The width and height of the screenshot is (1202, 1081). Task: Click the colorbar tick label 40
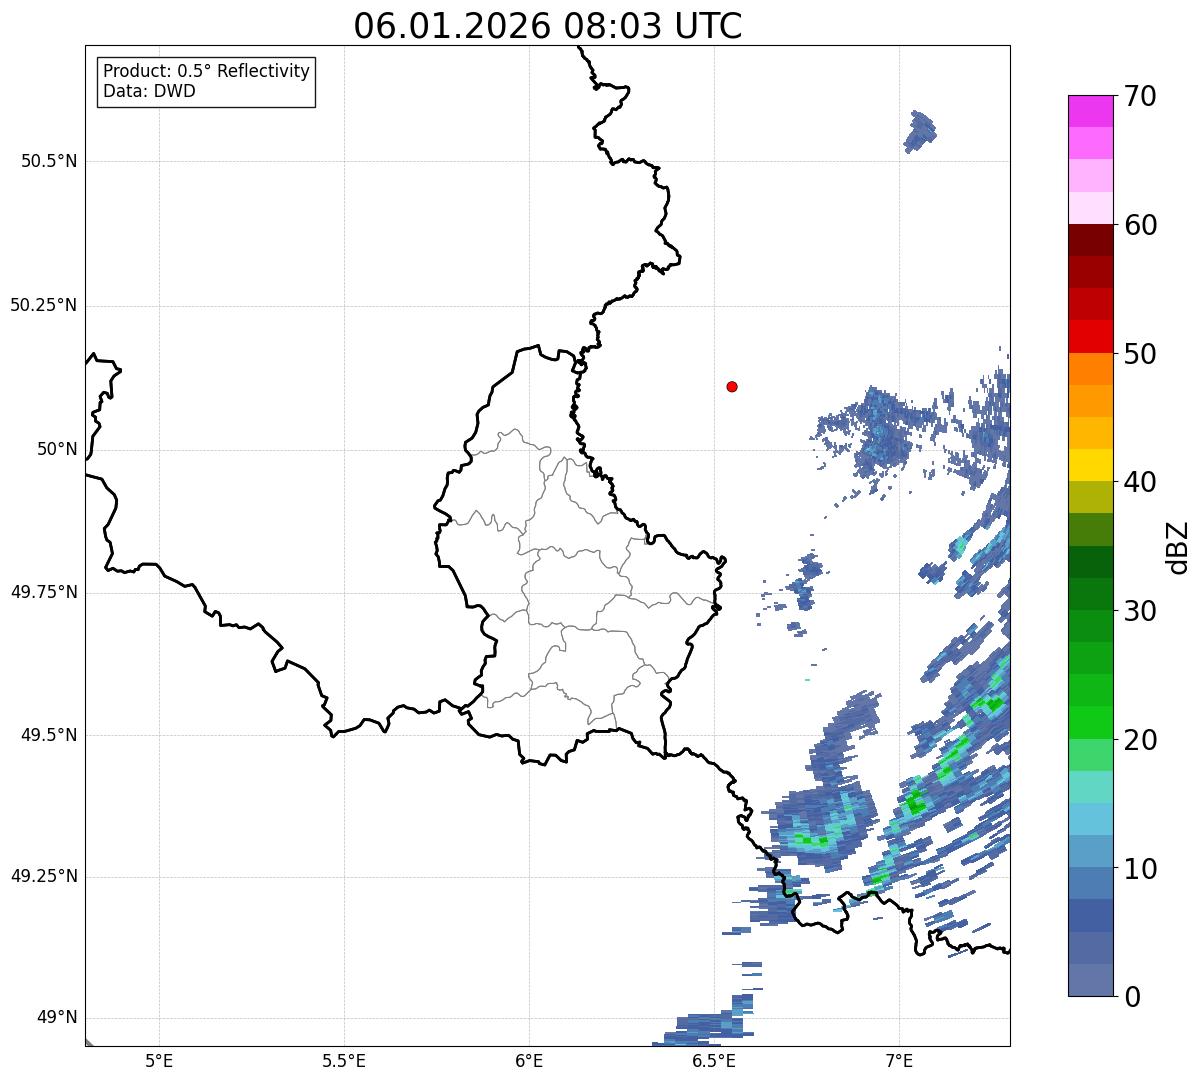tap(1140, 482)
